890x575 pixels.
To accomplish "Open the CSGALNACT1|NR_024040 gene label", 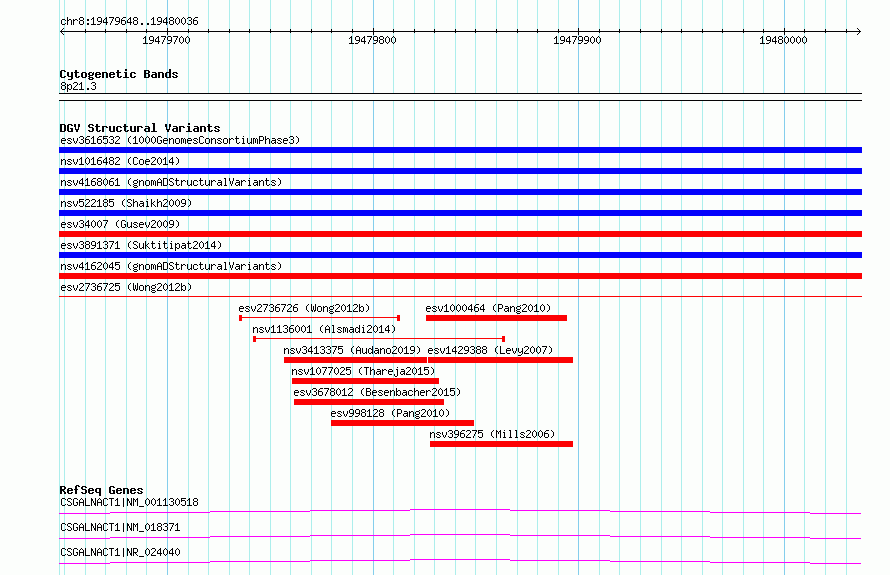I will [120, 552].
